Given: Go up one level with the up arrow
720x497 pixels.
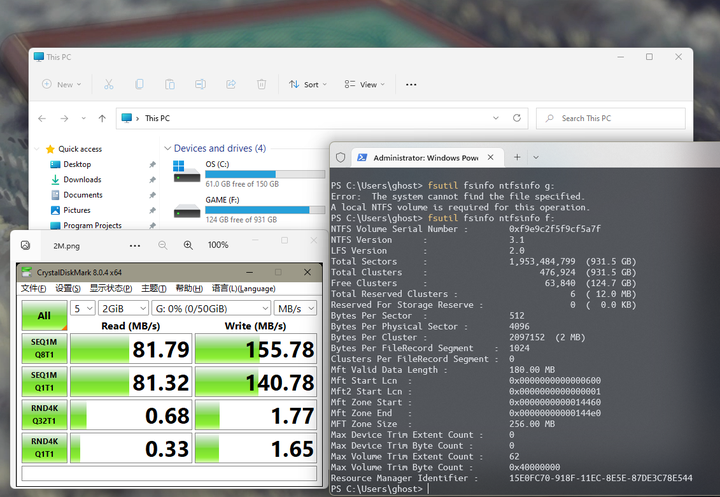Looking at the screenshot, I should [x=102, y=119].
